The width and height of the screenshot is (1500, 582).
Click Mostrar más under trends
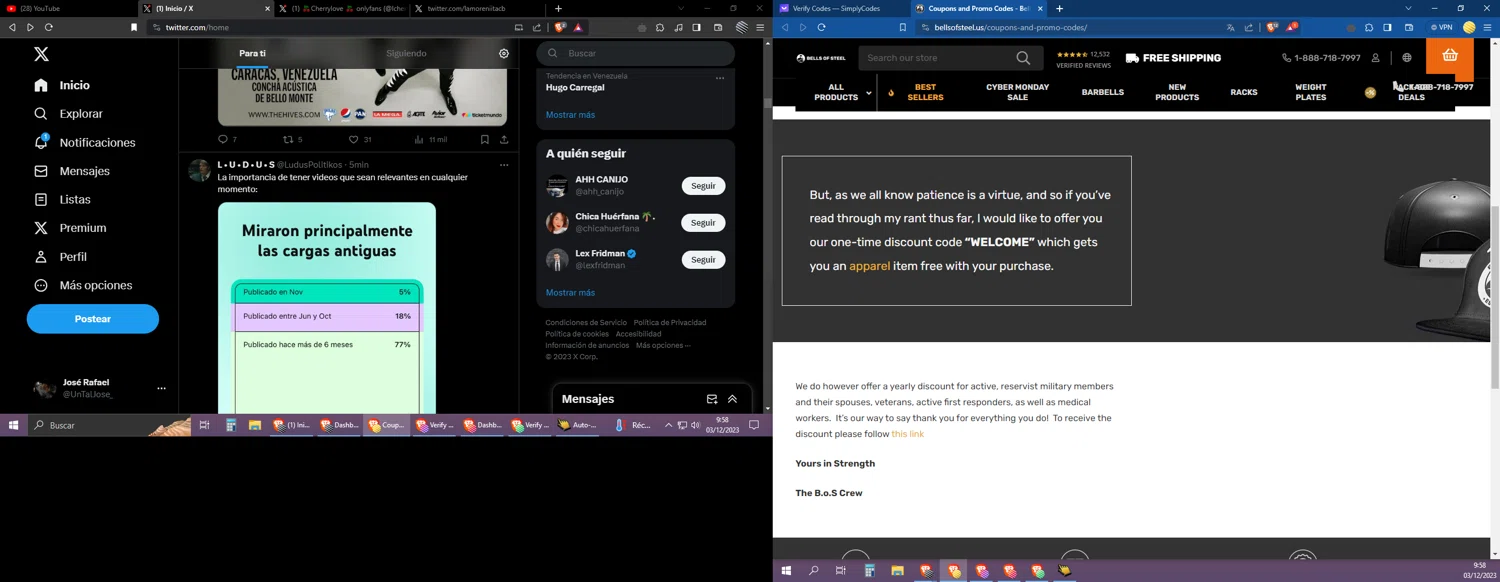[x=570, y=115]
